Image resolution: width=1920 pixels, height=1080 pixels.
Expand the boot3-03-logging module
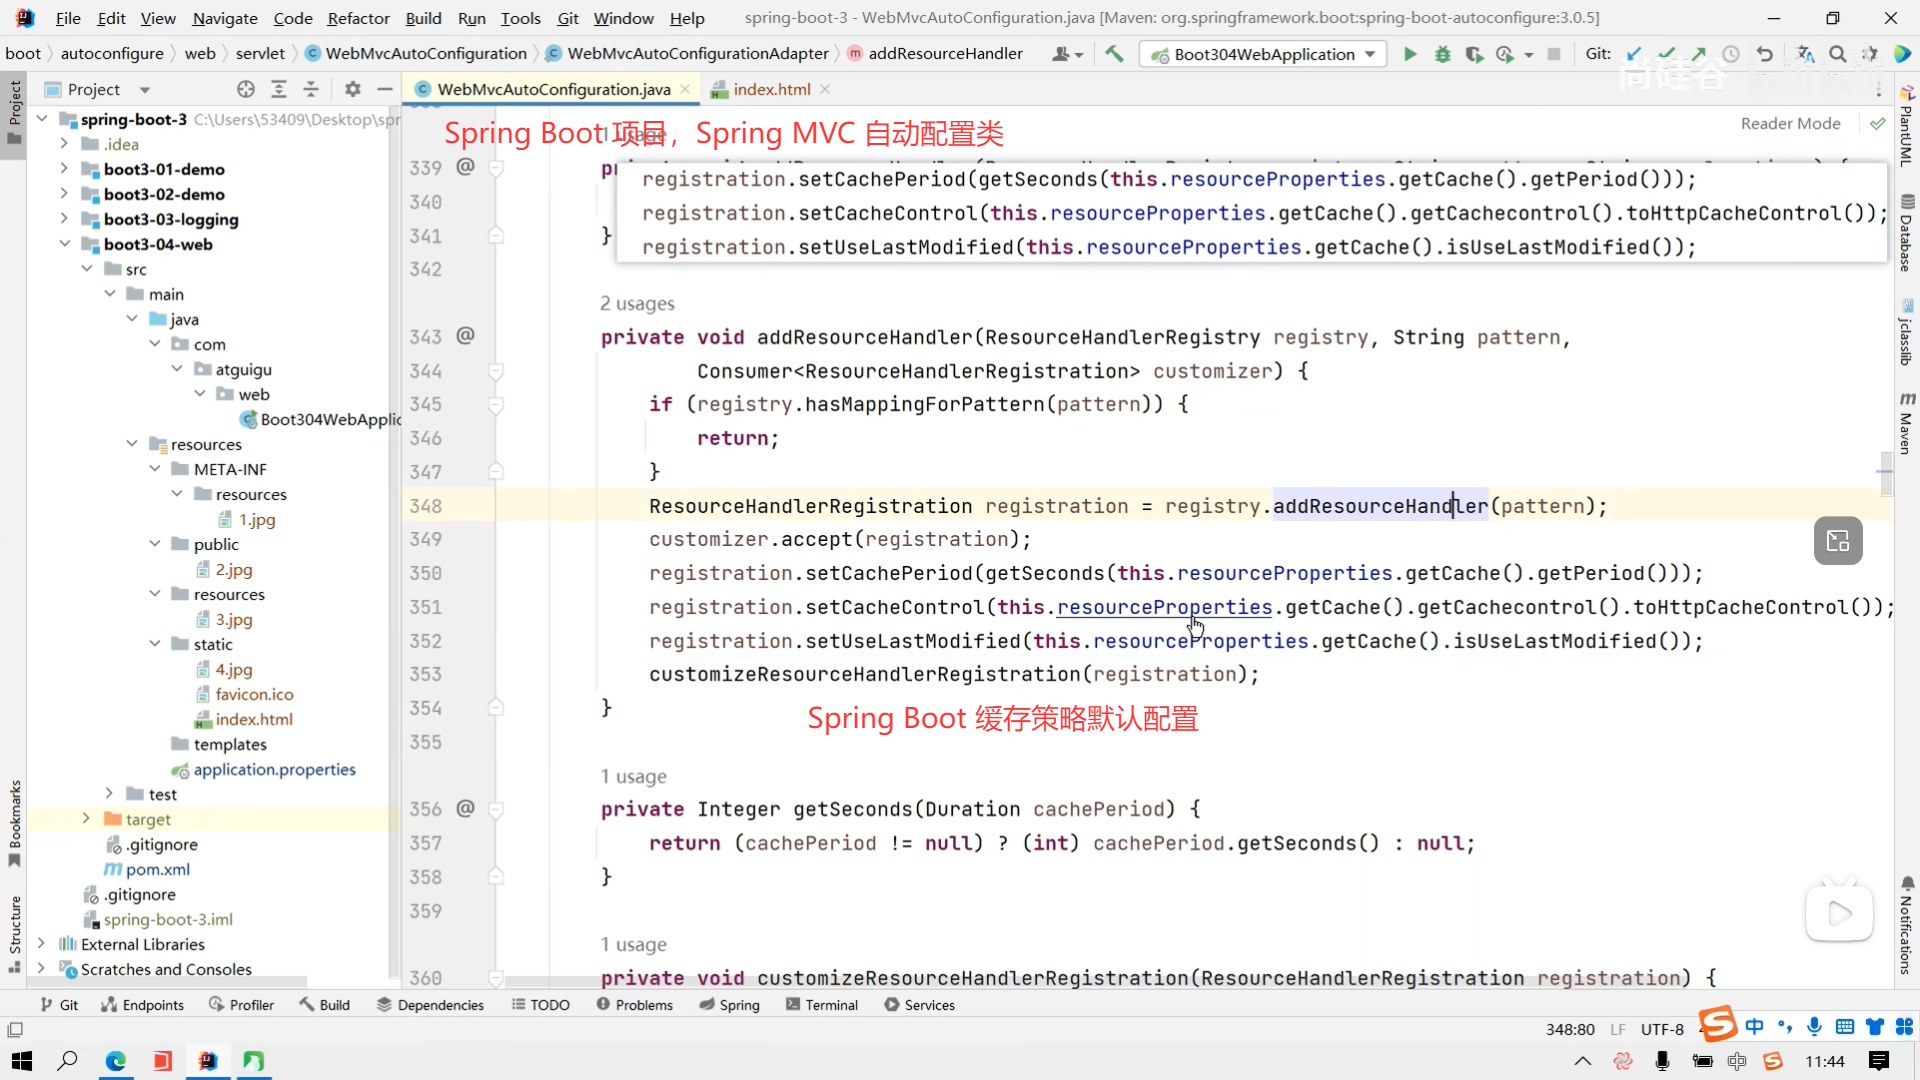point(64,219)
